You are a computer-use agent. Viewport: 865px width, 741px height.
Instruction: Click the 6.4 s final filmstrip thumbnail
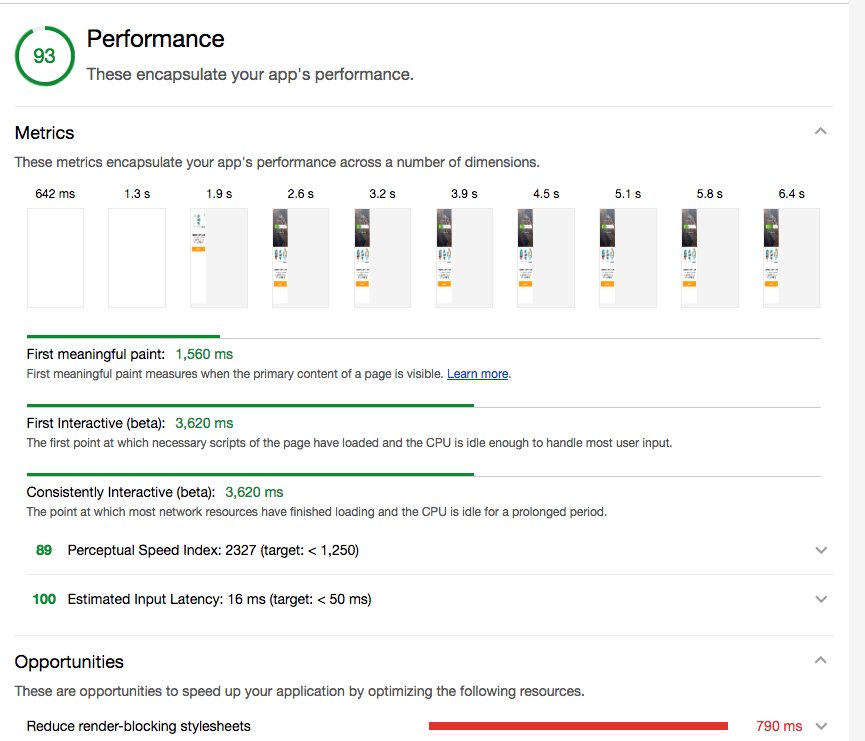point(791,257)
